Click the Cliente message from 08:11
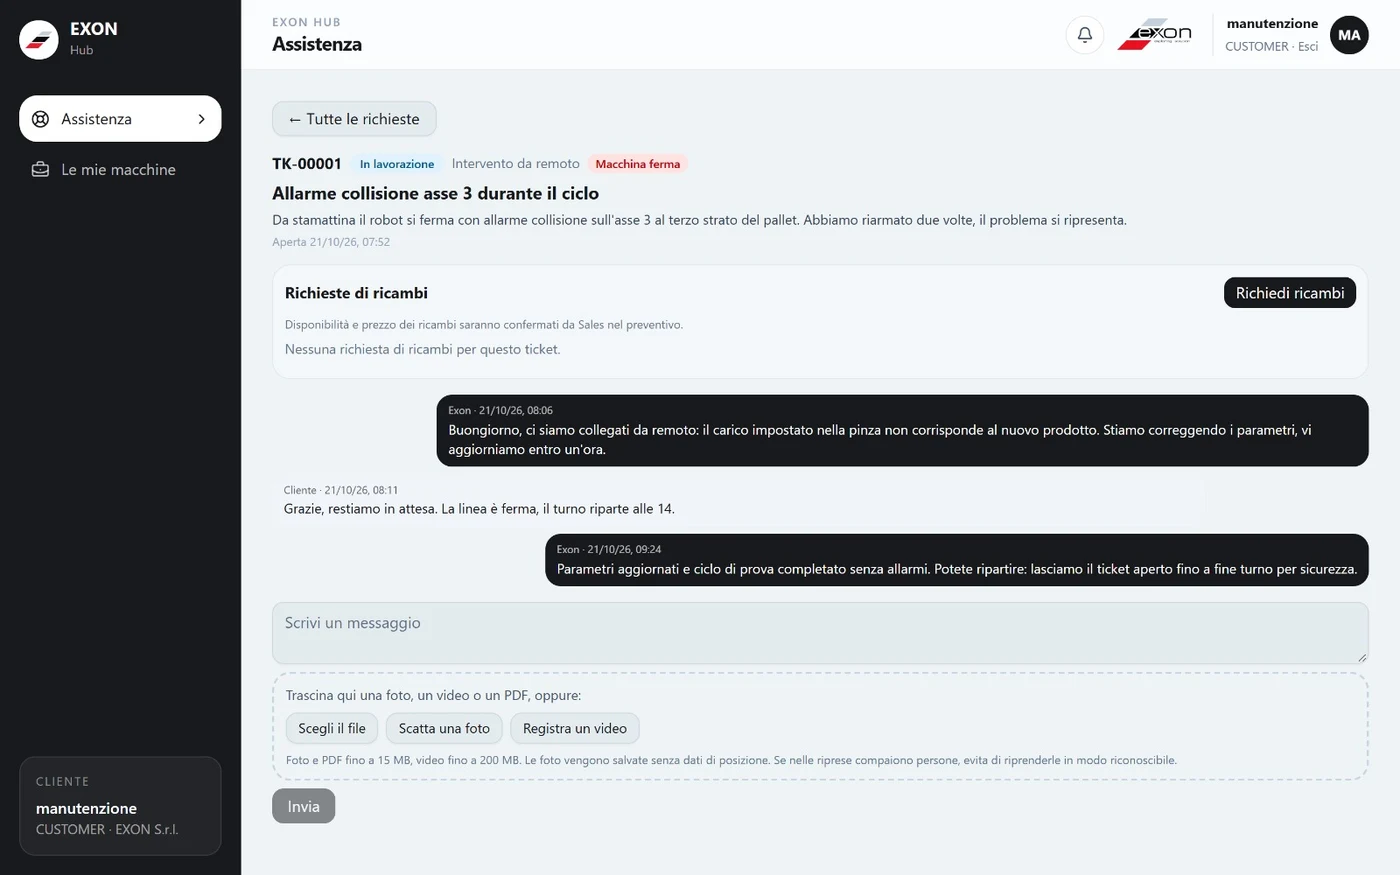 [738, 500]
